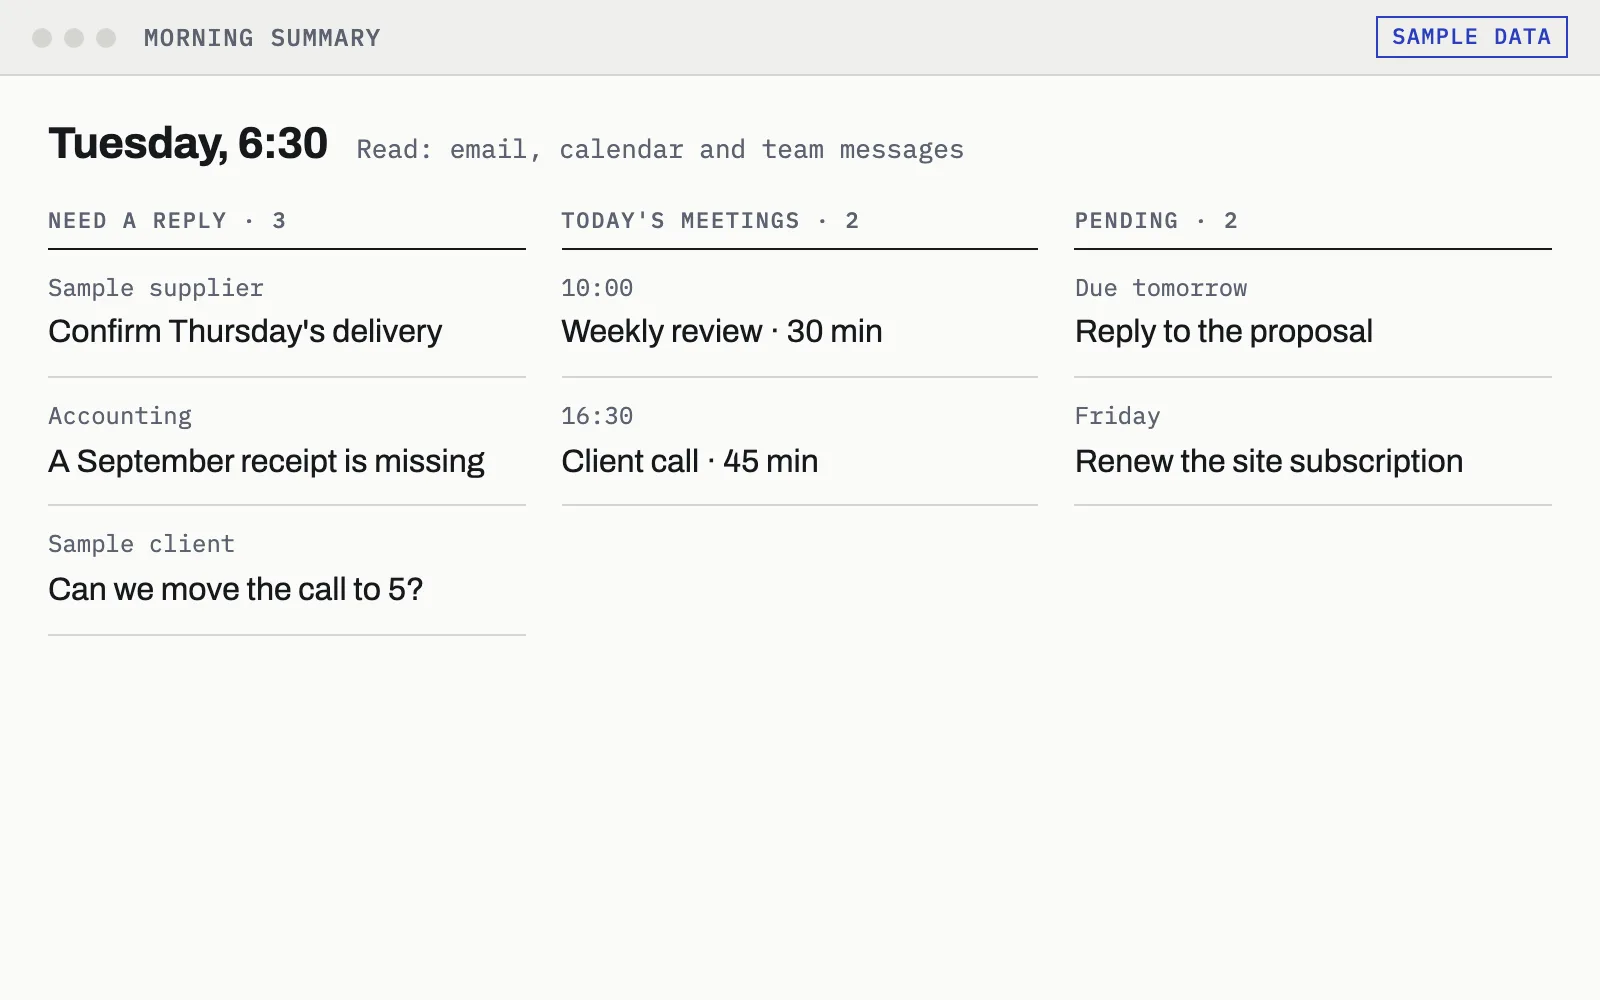Click the 'Friday' due label
Image resolution: width=1600 pixels, height=1000 pixels.
[1117, 416]
